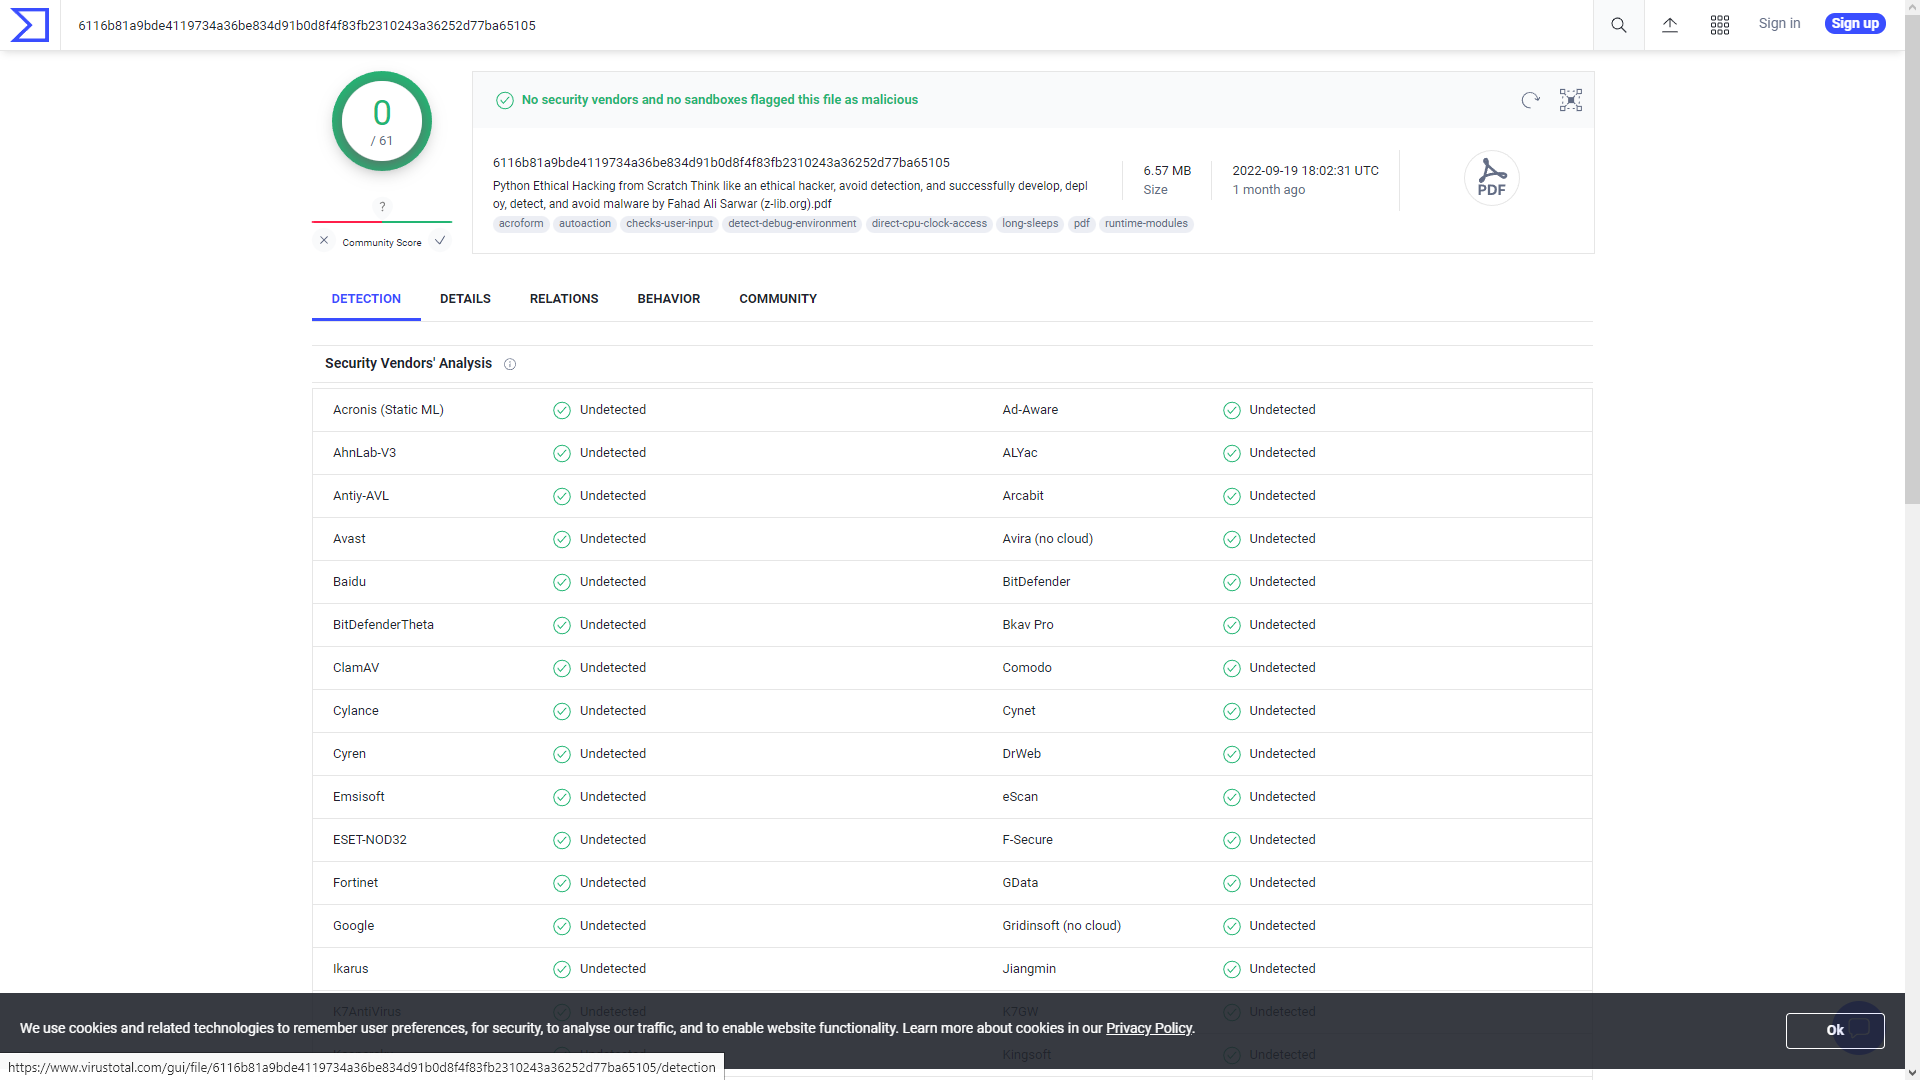Open the Privacy Policy link
The width and height of the screenshot is (1920, 1080).
click(x=1149, y=1029)
